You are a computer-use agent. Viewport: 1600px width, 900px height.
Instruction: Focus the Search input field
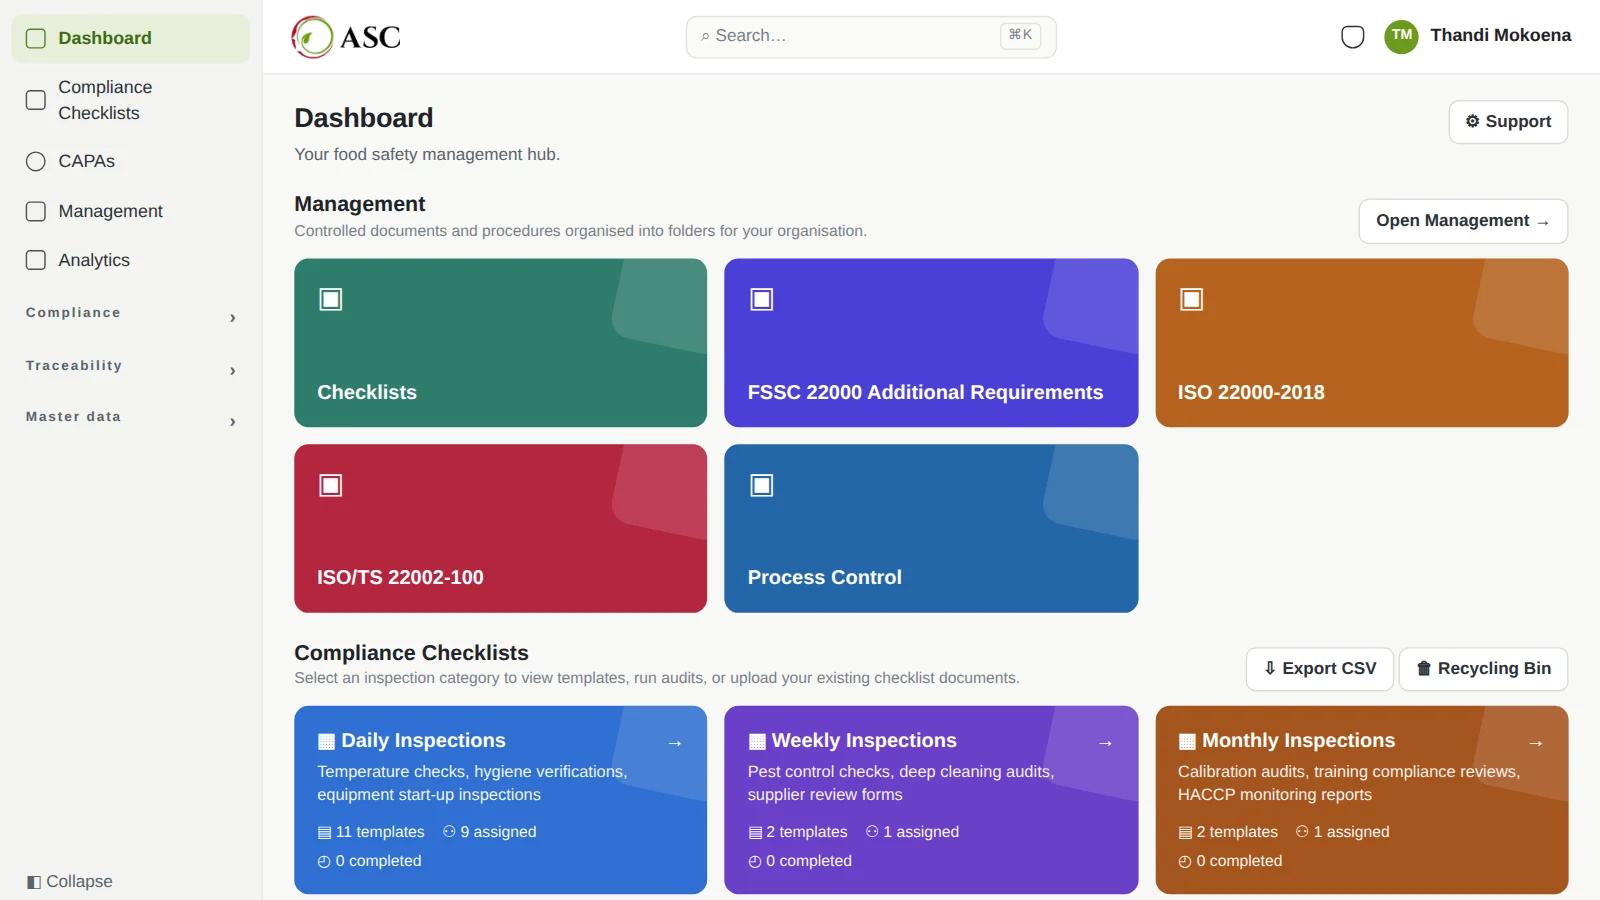[871, 37]
